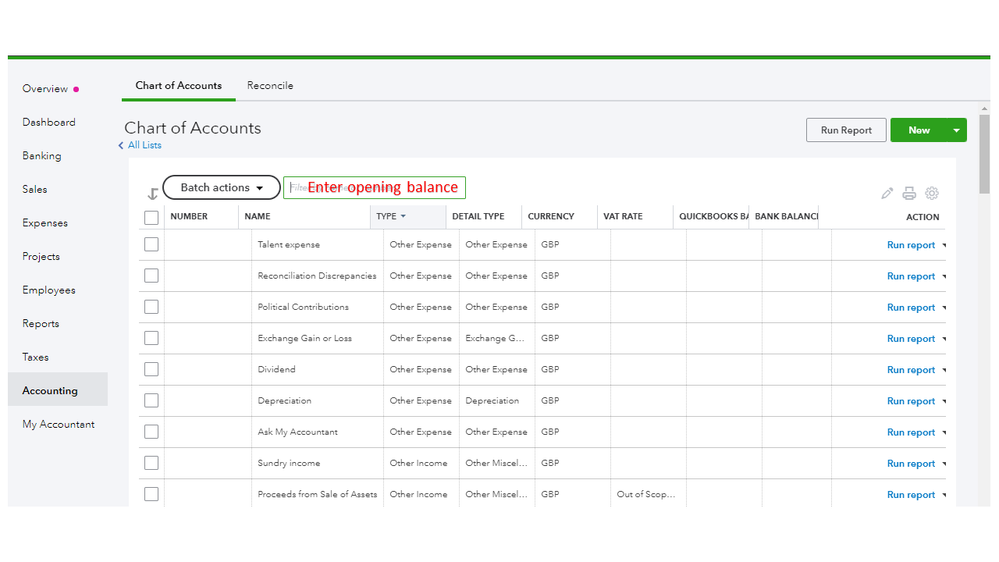Check the Political Contributions row checkbox
999x562 pixels.
(151, 307)
